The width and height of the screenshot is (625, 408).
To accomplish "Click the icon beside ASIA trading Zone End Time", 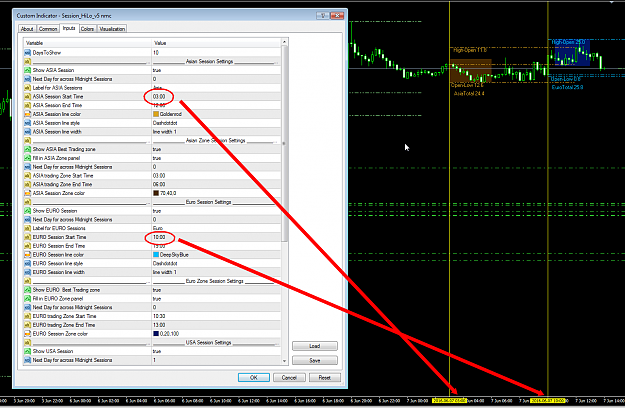I will 28,184.
